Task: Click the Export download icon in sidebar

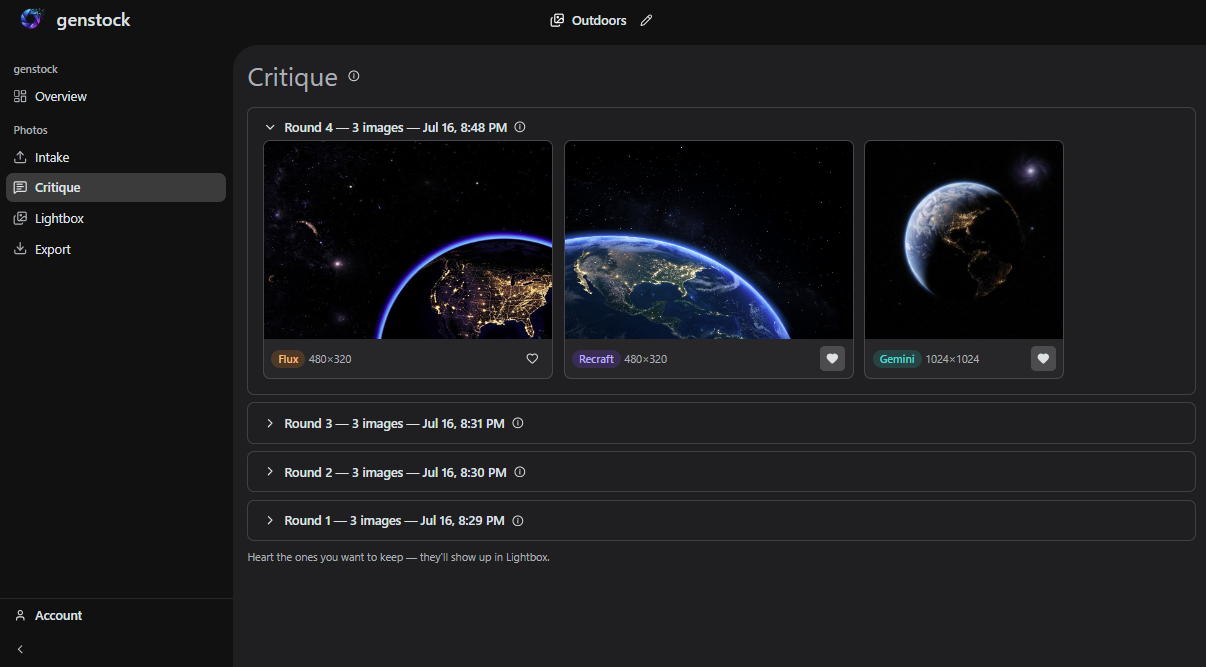Action: (20, 250)
